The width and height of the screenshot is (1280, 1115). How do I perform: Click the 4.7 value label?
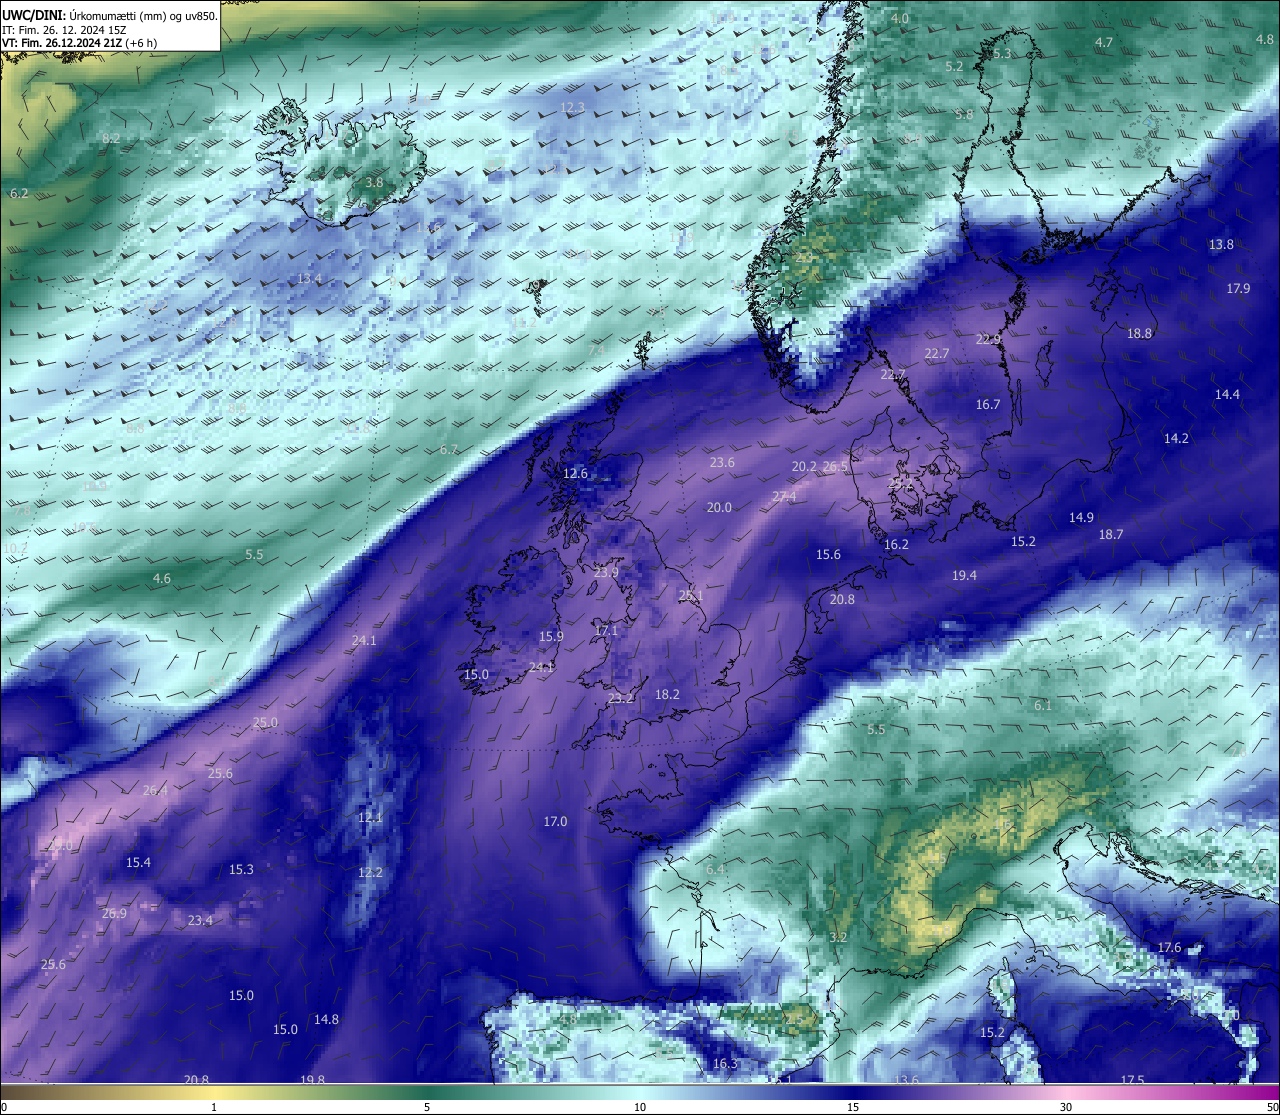click(x=1104, y=43)
